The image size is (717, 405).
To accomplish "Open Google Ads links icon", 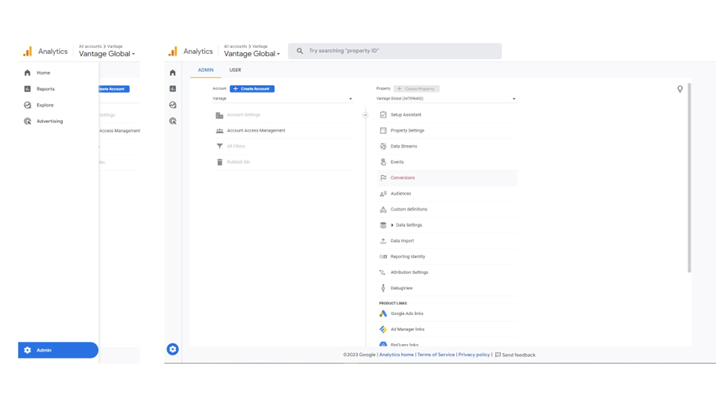I will click(x=383, y=313).
